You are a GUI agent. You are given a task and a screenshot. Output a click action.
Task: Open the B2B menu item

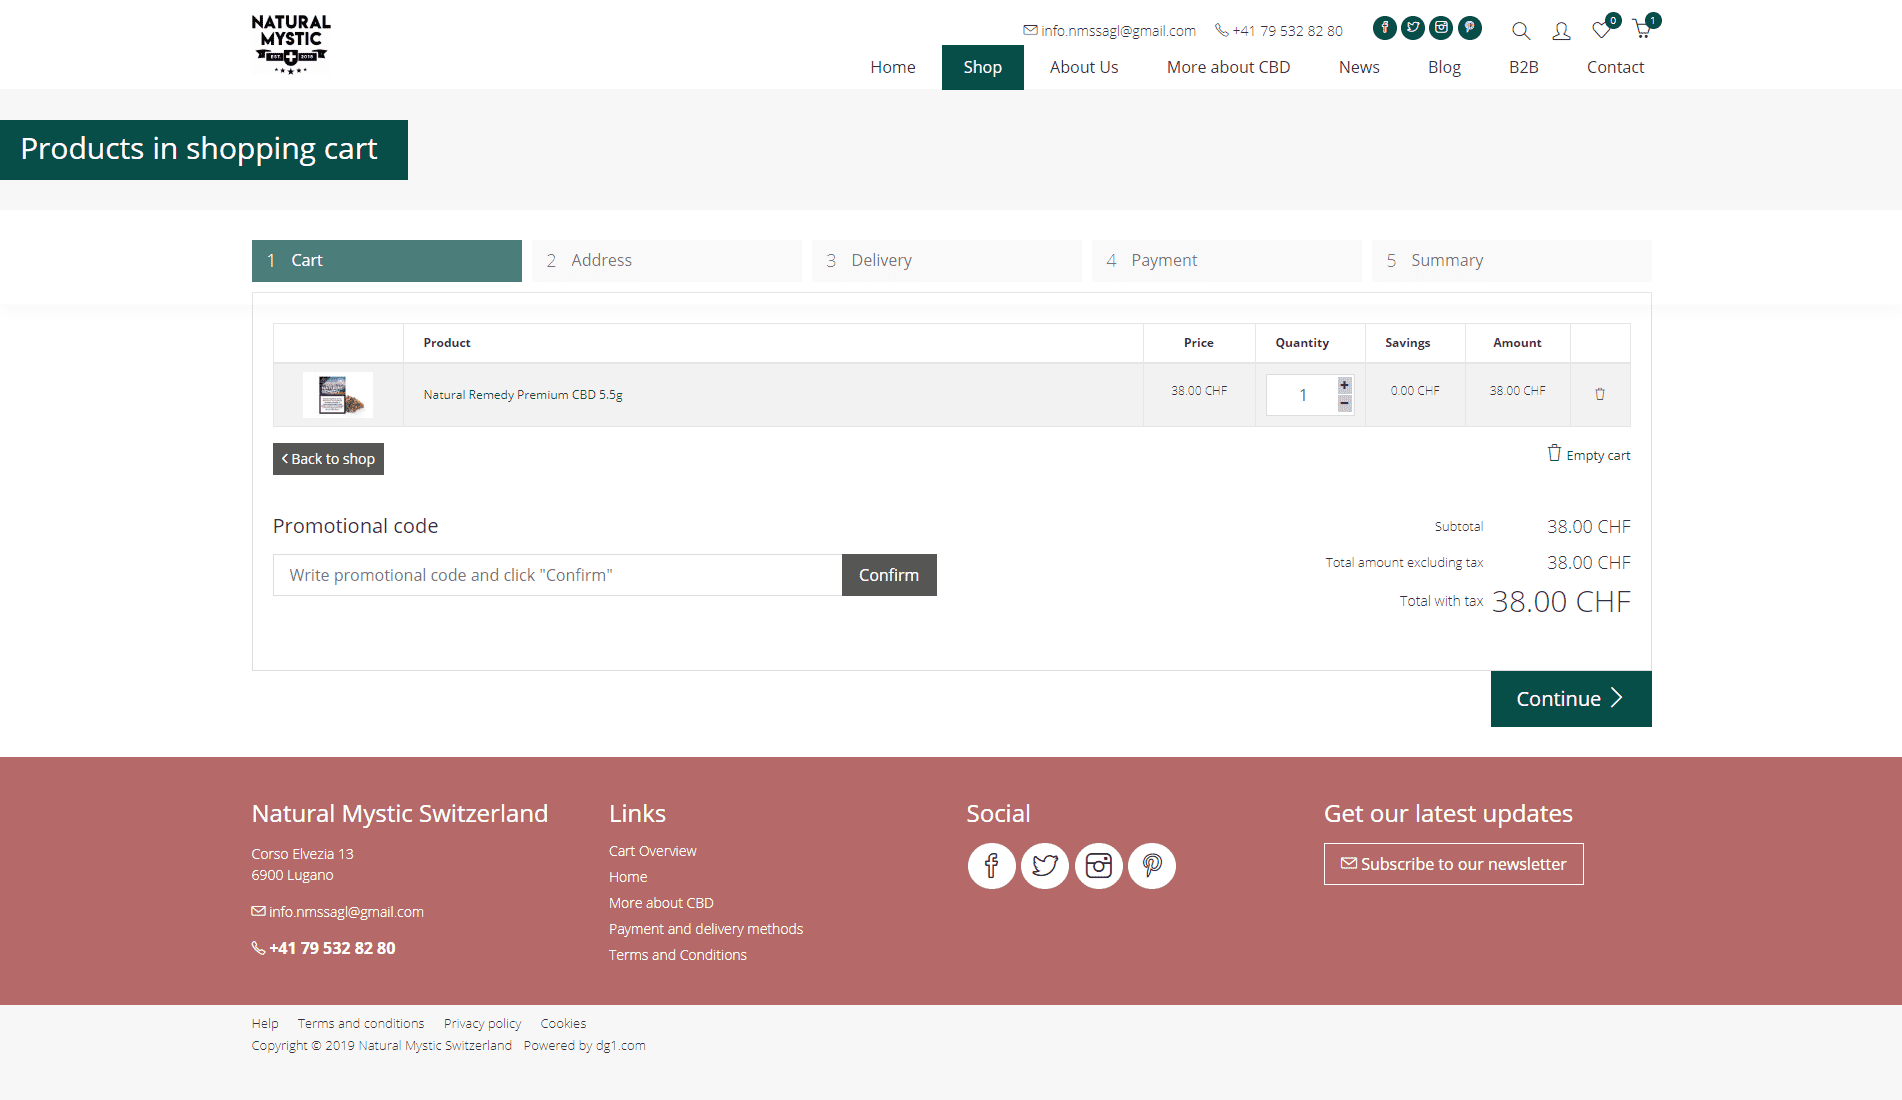1524,67
